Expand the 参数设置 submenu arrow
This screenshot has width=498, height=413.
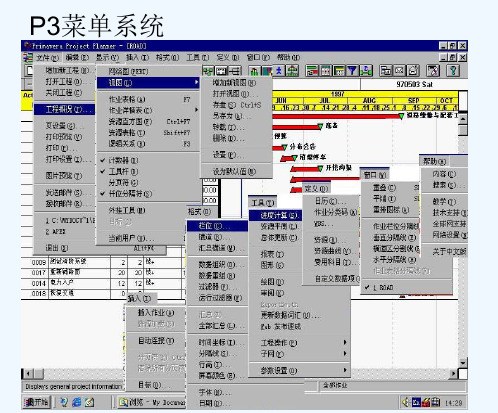345,370
